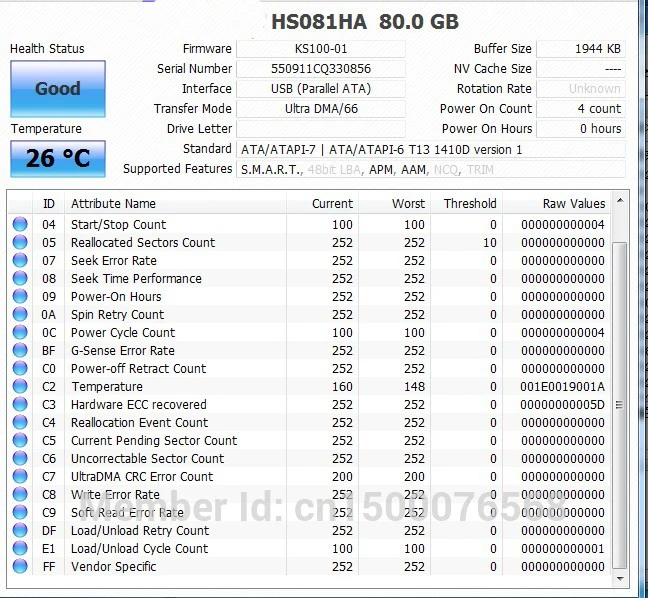Click status icon for Power-On Hours row

pos(20,296)
